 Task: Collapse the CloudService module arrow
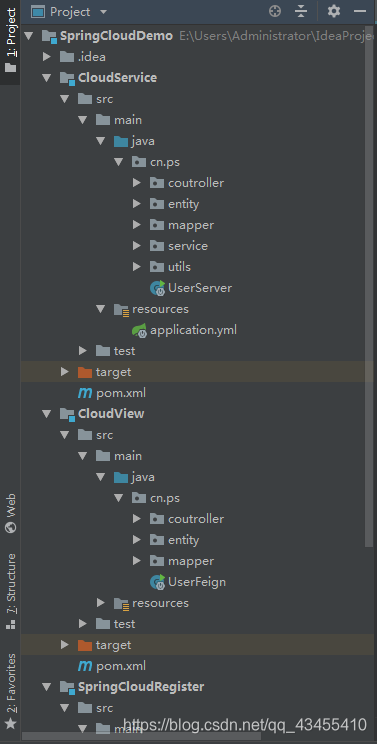pyautogui.click(x=46, y=78)
